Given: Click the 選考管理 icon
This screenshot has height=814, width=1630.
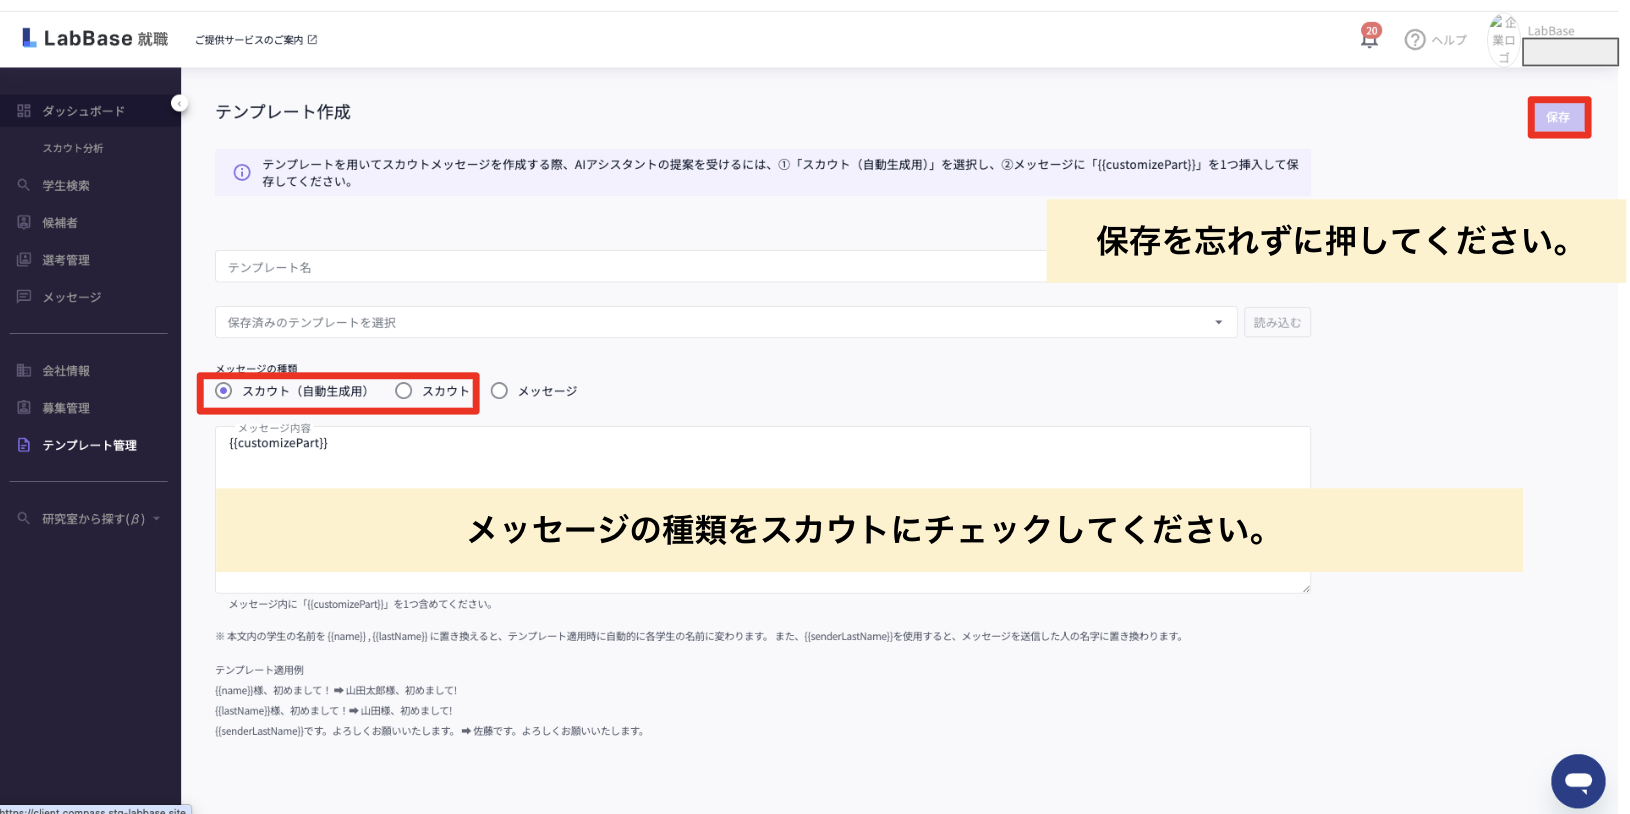Looking at the screenshot, I should [24, 259].
